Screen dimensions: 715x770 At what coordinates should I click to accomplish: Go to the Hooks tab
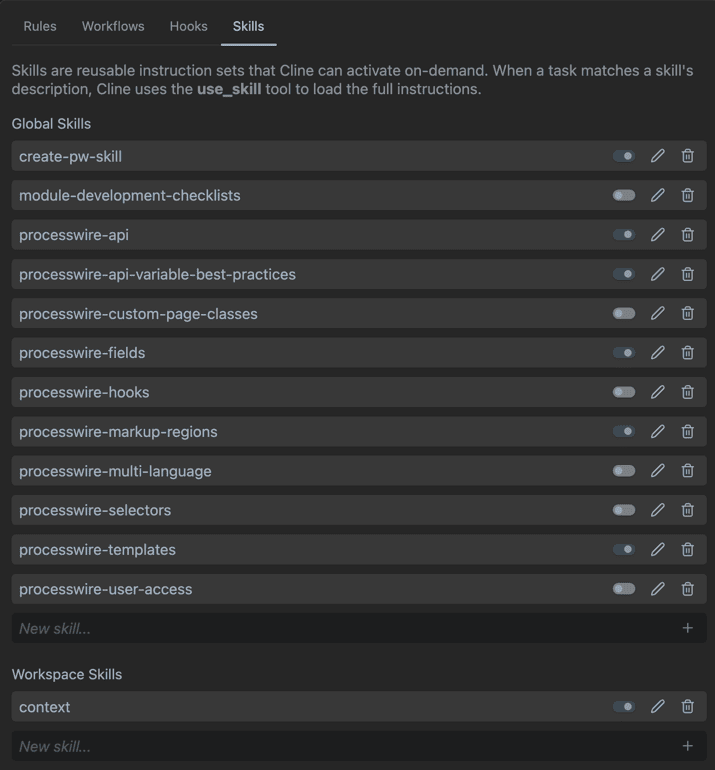pyautogui.click(x=188, y=26)
